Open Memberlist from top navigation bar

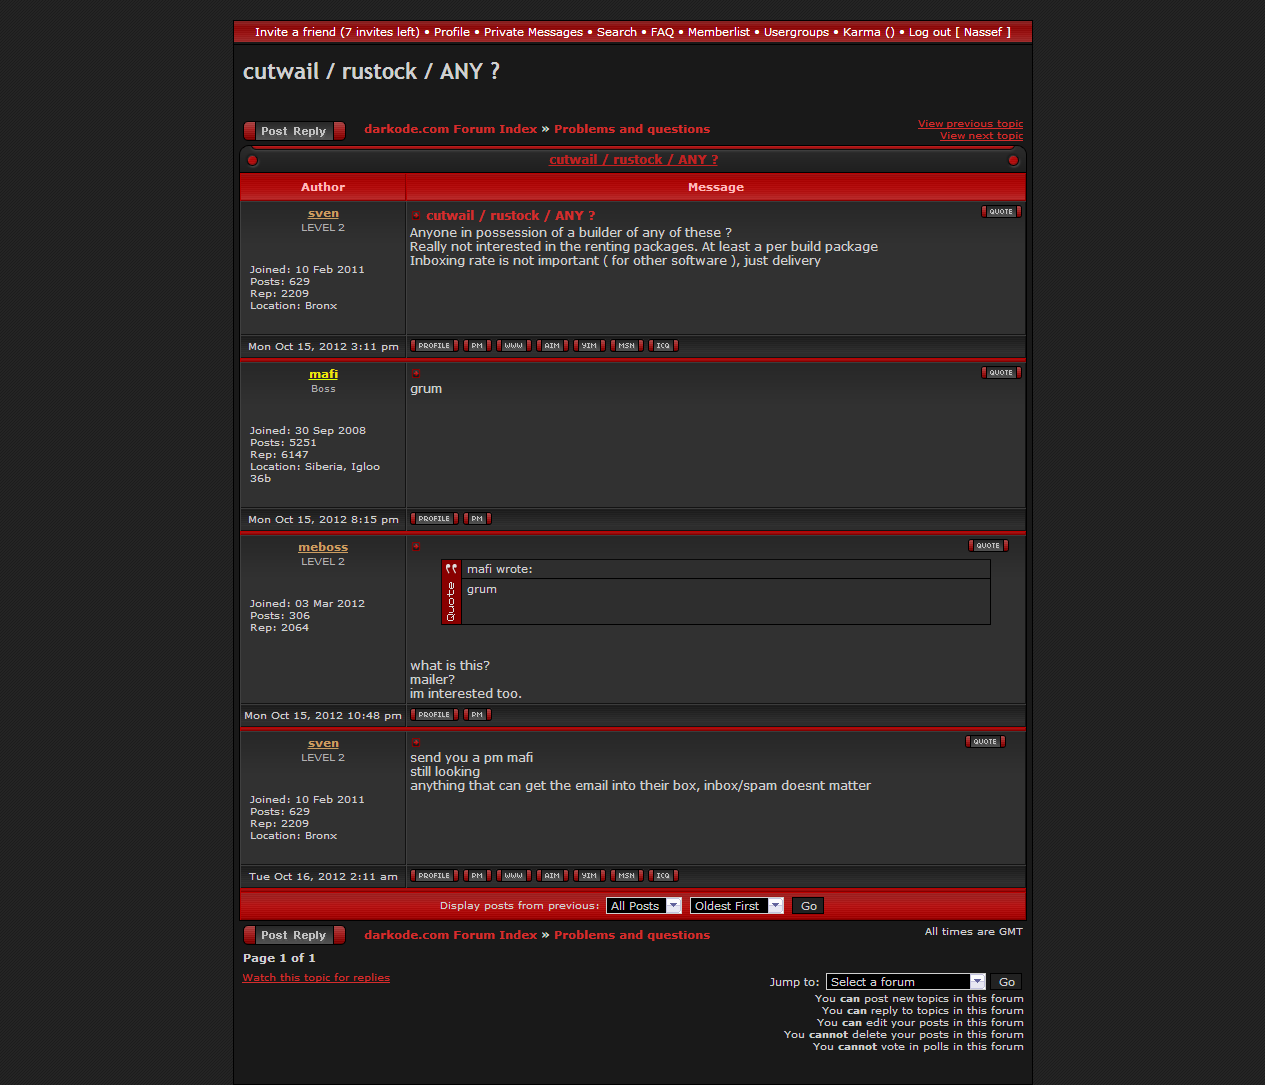718,32
